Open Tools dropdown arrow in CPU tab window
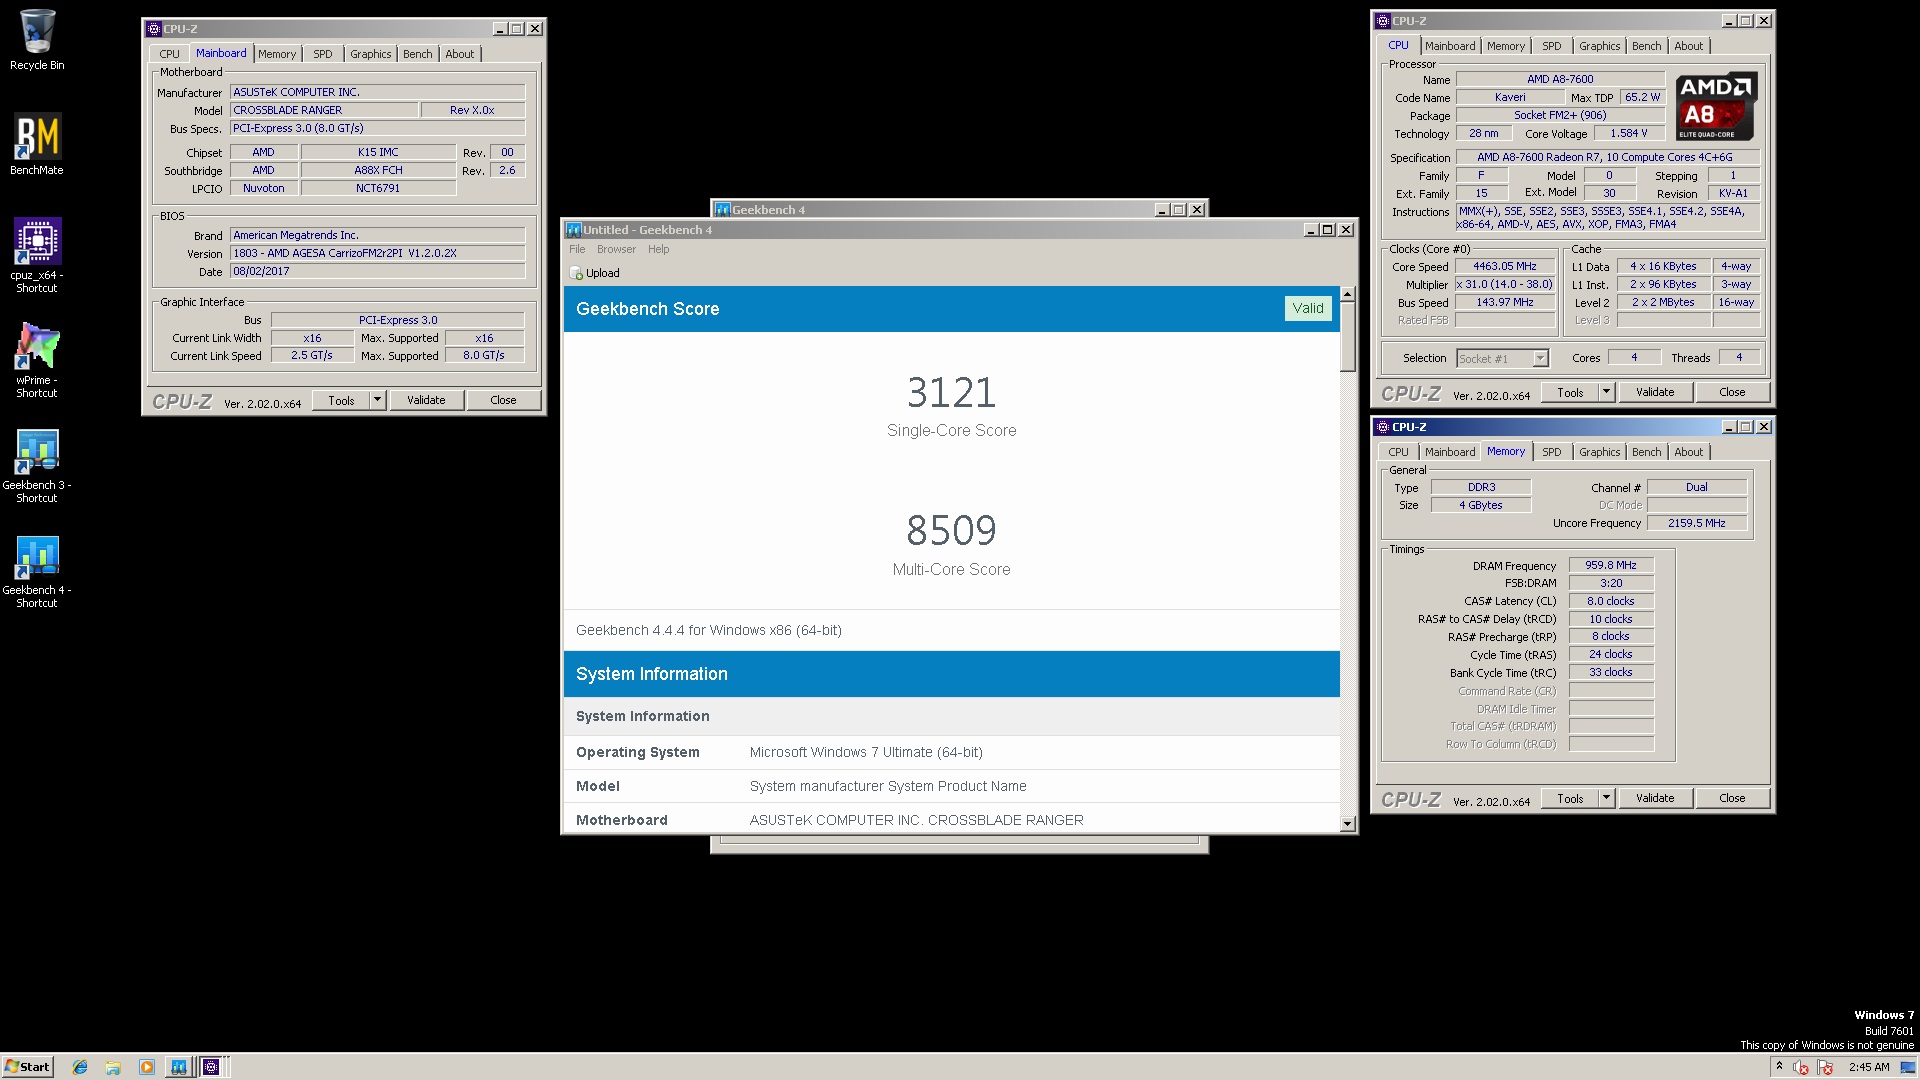This screenshot has height=1080, width=1920. [1607, 392]
